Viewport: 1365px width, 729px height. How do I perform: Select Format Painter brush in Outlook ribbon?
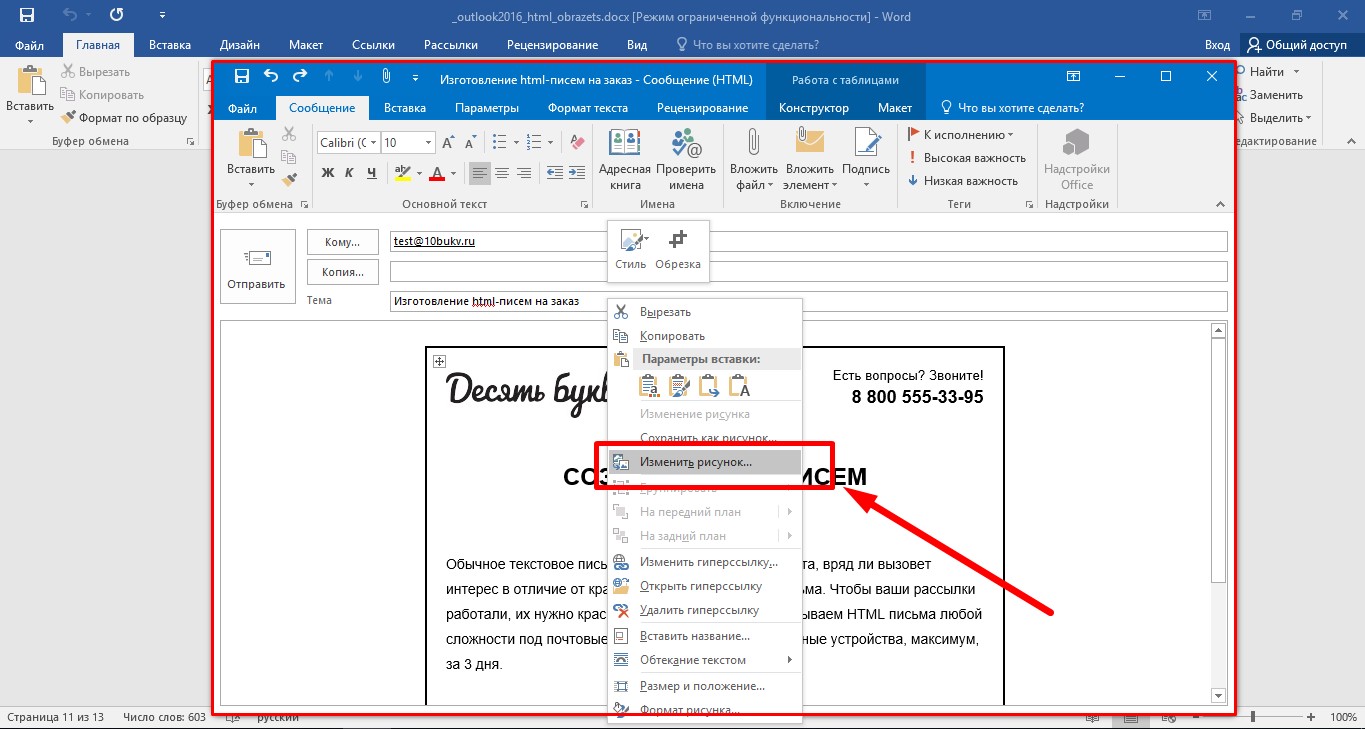(x=289, y=180)
